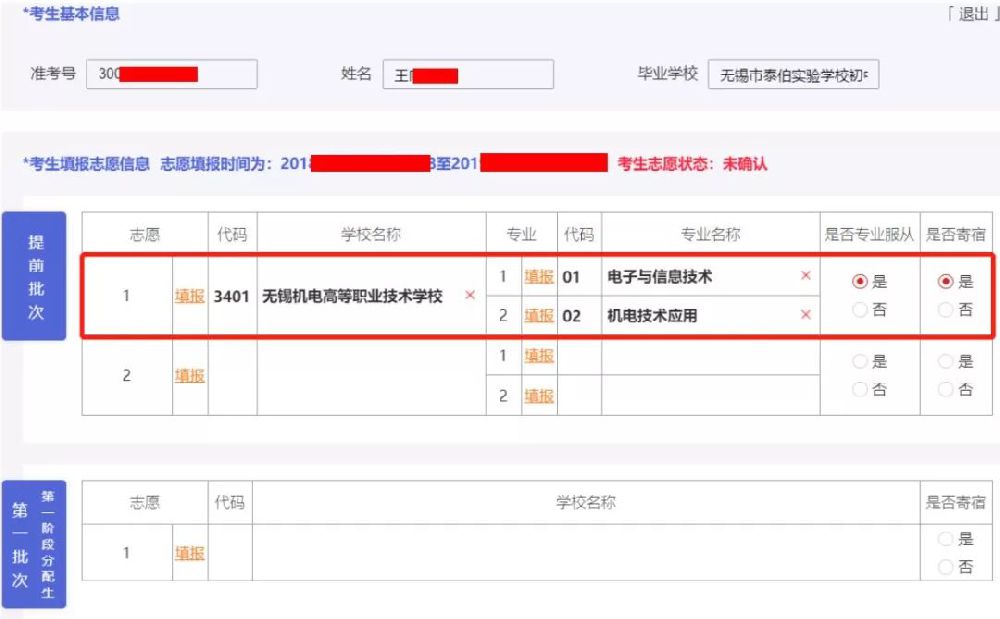Select 是 for 寄宿 in choice 1
This screenshot has height=619, width=1000.
[x=946, y=281]
